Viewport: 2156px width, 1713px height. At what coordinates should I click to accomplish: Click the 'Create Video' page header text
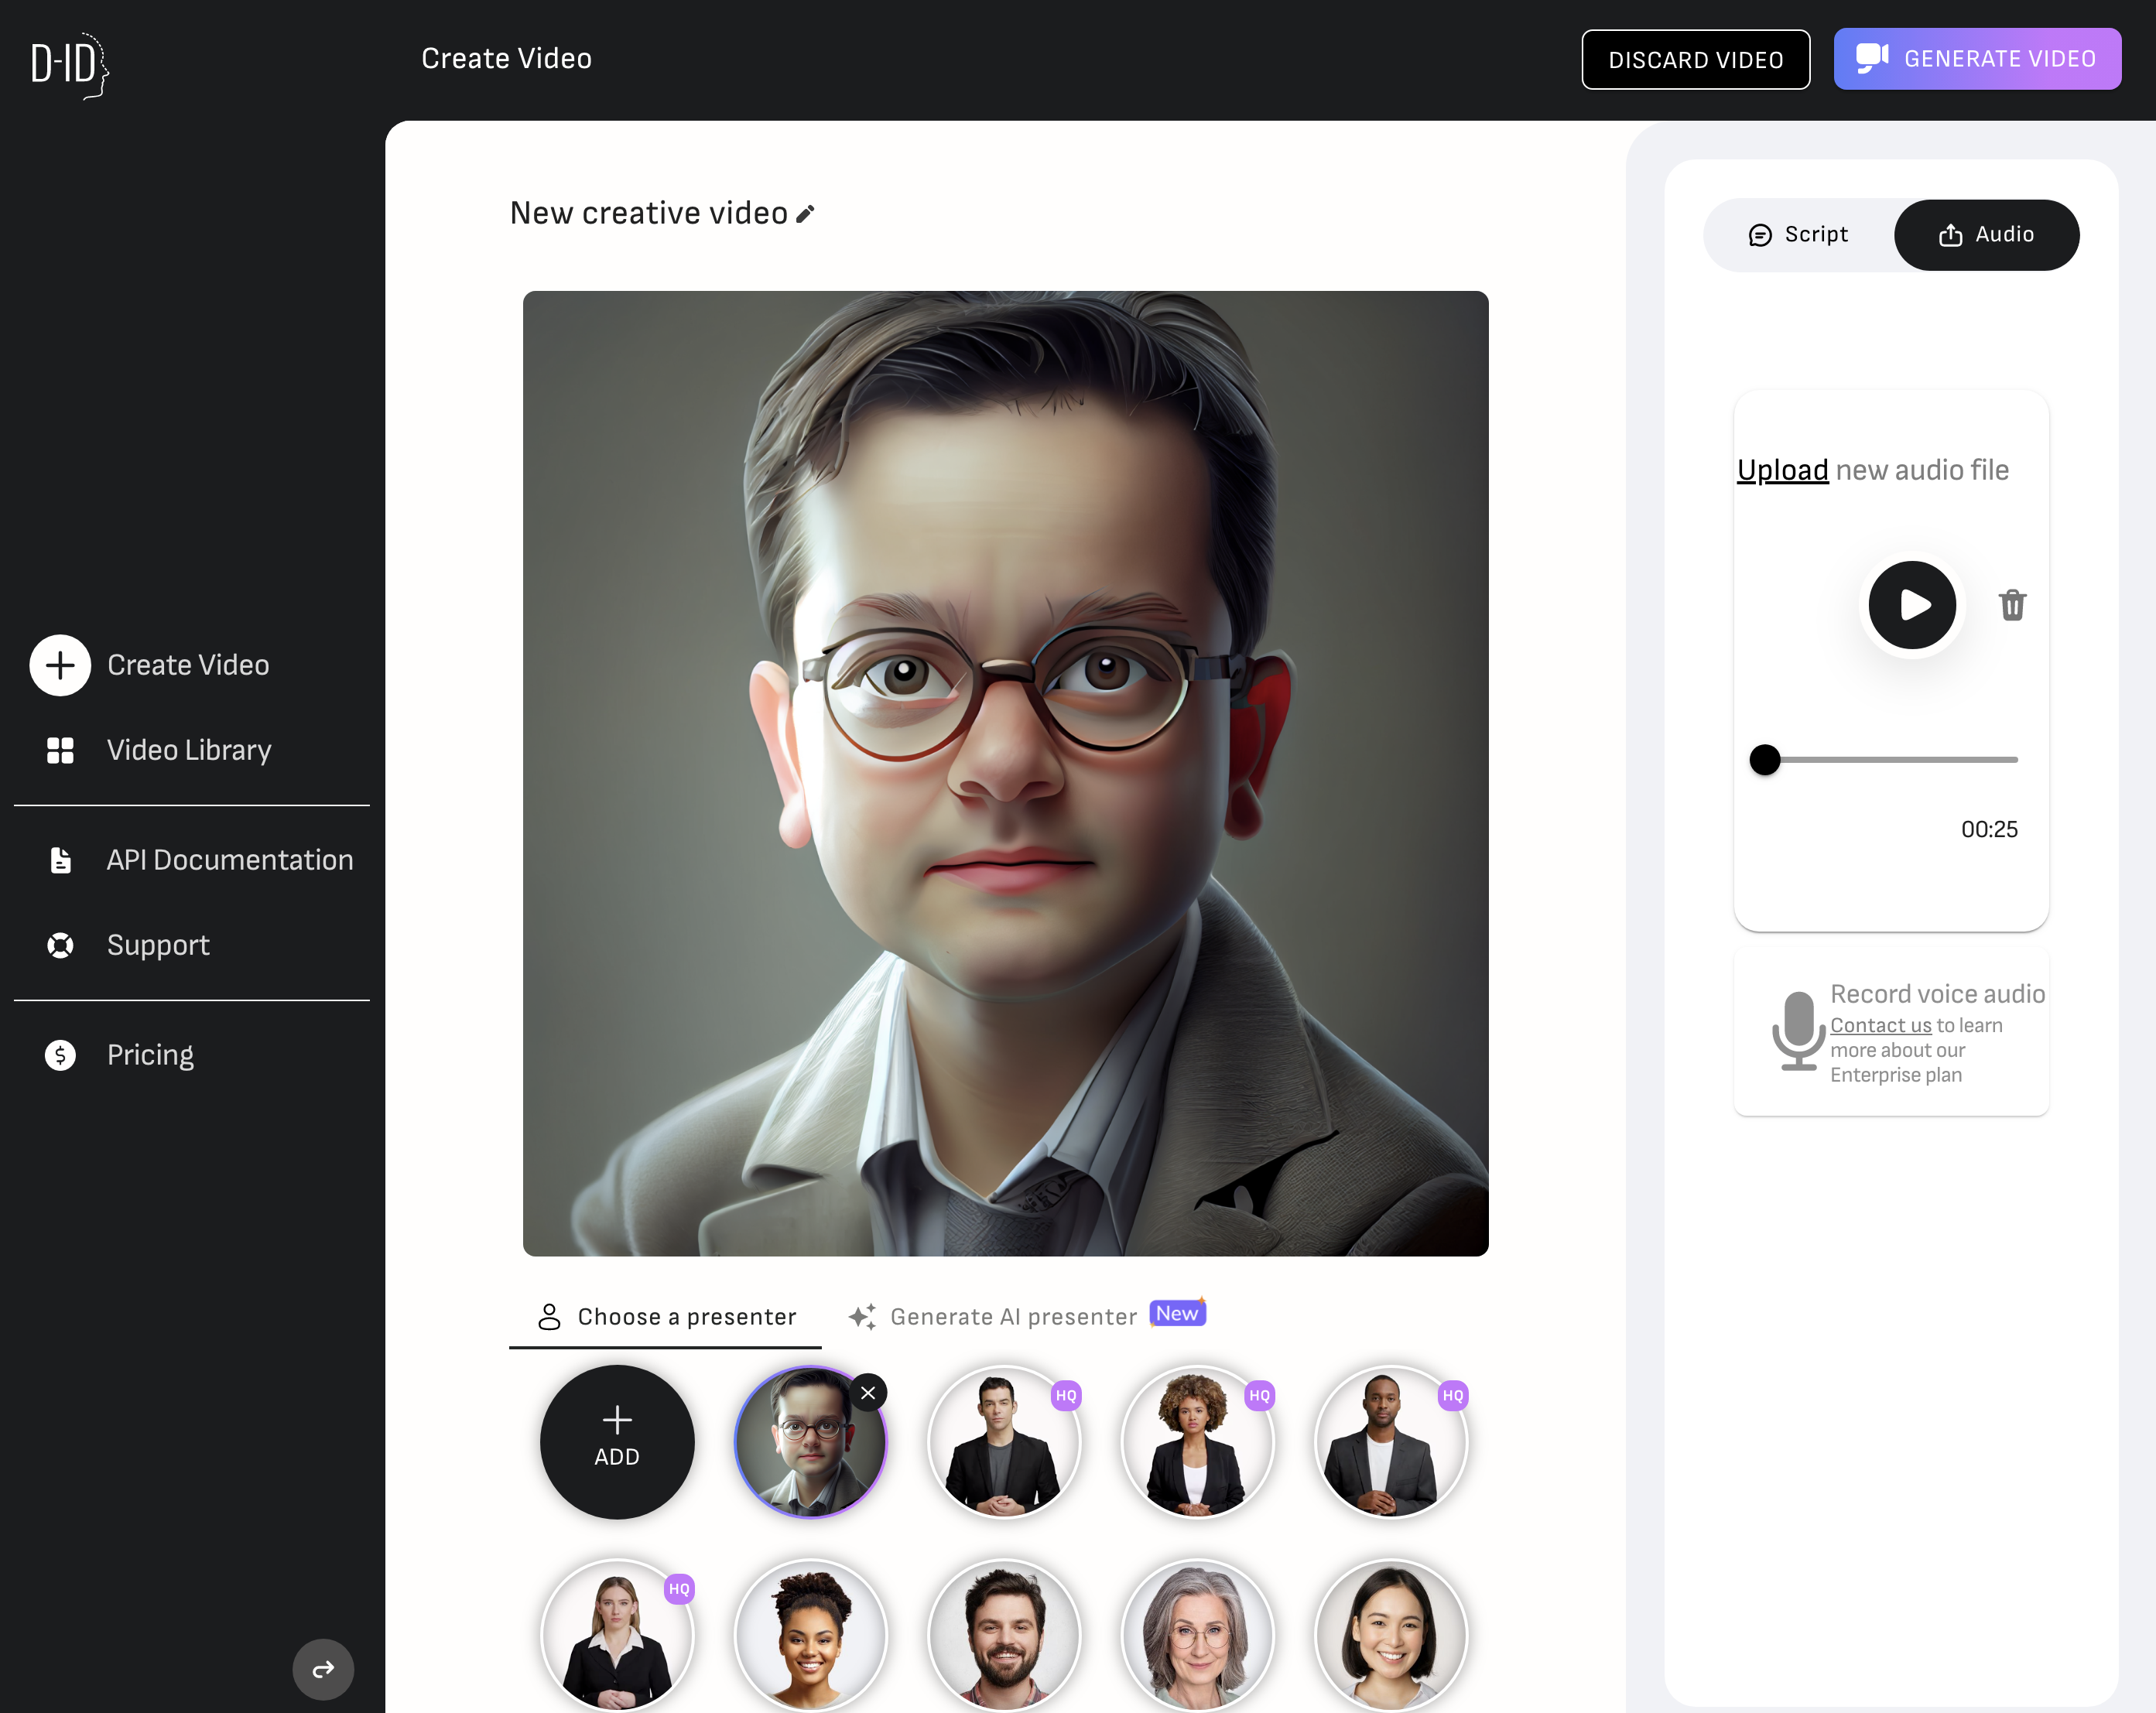pyautogui.click(x=506, y=59)
